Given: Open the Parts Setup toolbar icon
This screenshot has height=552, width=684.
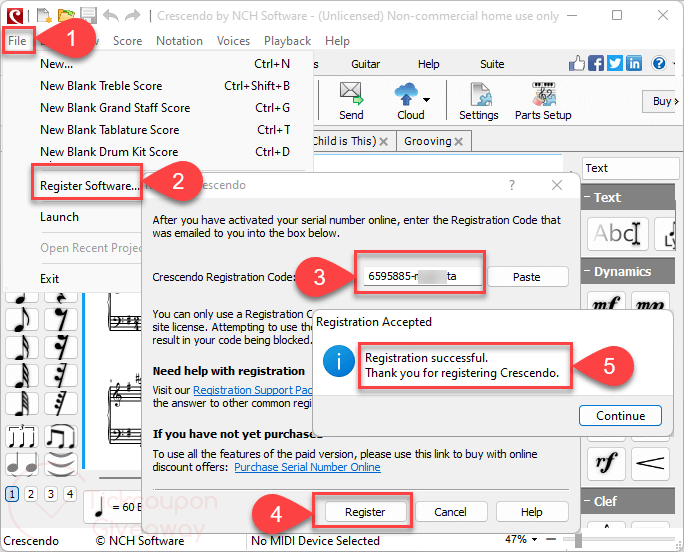Looking at the screenshot, I should (x=543, y=101).
